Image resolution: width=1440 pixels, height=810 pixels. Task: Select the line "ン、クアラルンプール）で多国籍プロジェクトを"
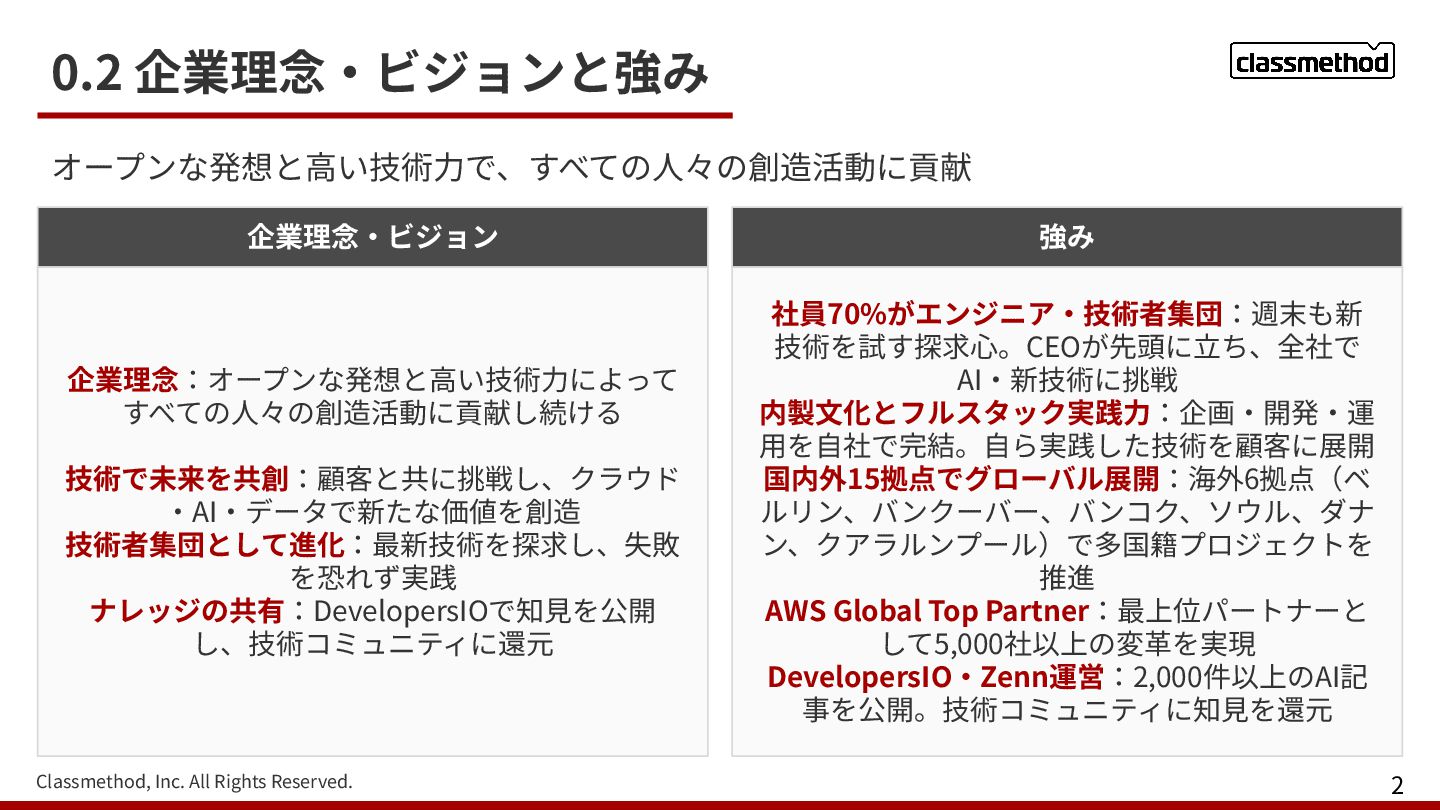point(1067,545)
